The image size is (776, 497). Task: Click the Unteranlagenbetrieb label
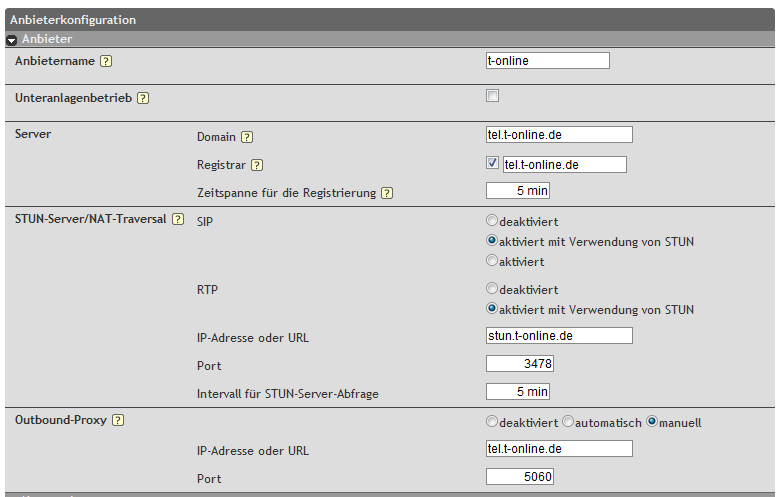73,98
